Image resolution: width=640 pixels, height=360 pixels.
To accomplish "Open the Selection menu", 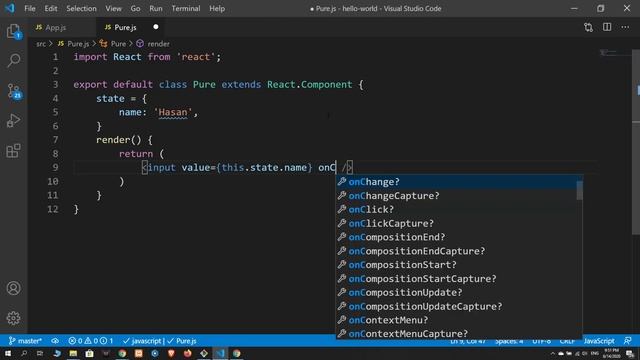I will click(x=81, y=8).
